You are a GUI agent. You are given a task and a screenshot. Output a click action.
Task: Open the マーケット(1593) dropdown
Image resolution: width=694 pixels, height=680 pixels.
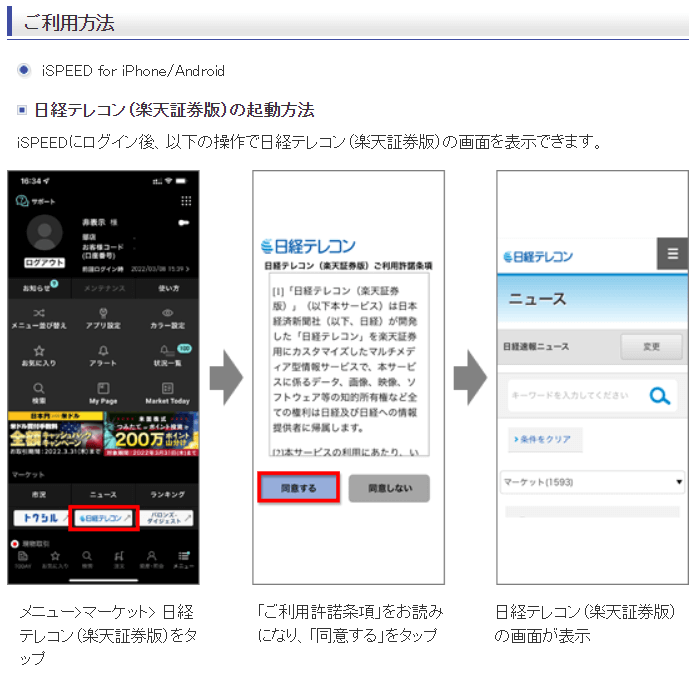pyautogui.click(x=592, y=482)
